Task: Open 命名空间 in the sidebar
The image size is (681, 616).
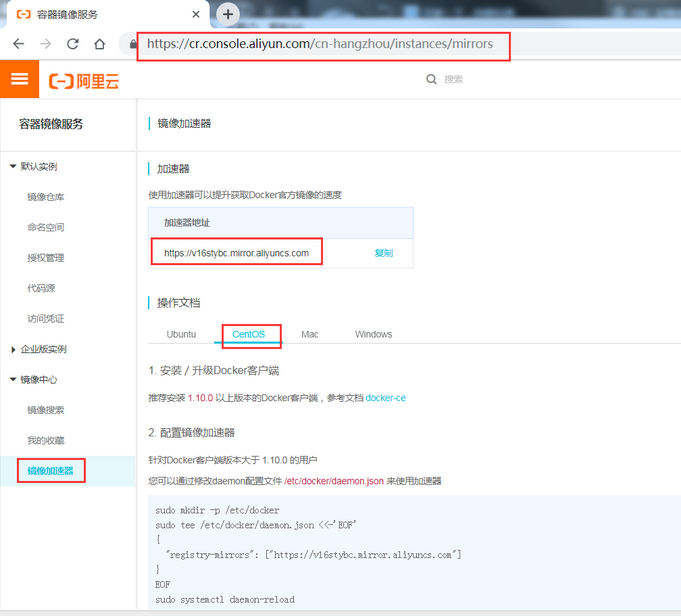Action: [46, 227]
